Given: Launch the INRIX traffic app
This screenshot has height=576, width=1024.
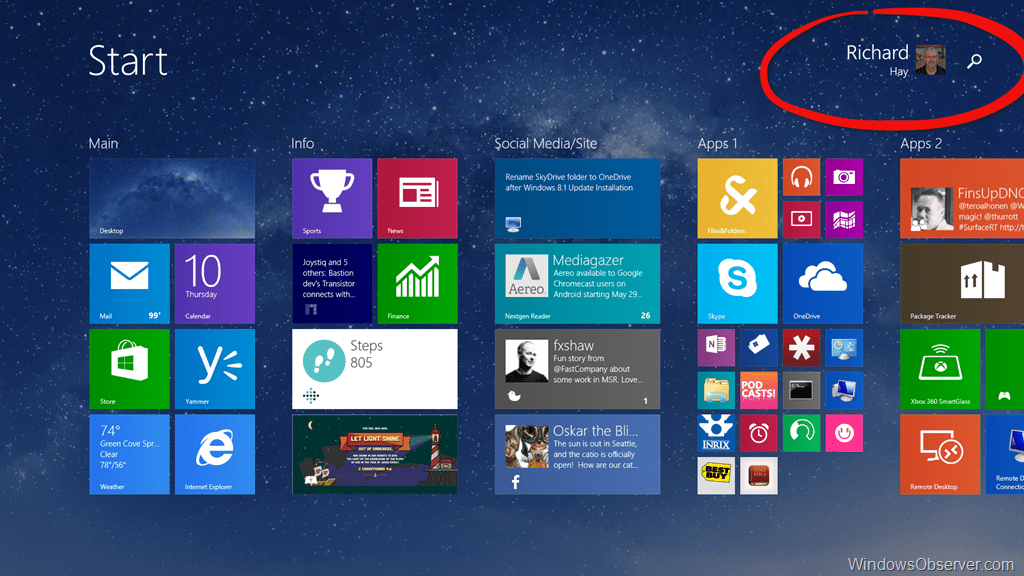Looking at the screenshot, I should pyautogui.click(x=716, y=433).
